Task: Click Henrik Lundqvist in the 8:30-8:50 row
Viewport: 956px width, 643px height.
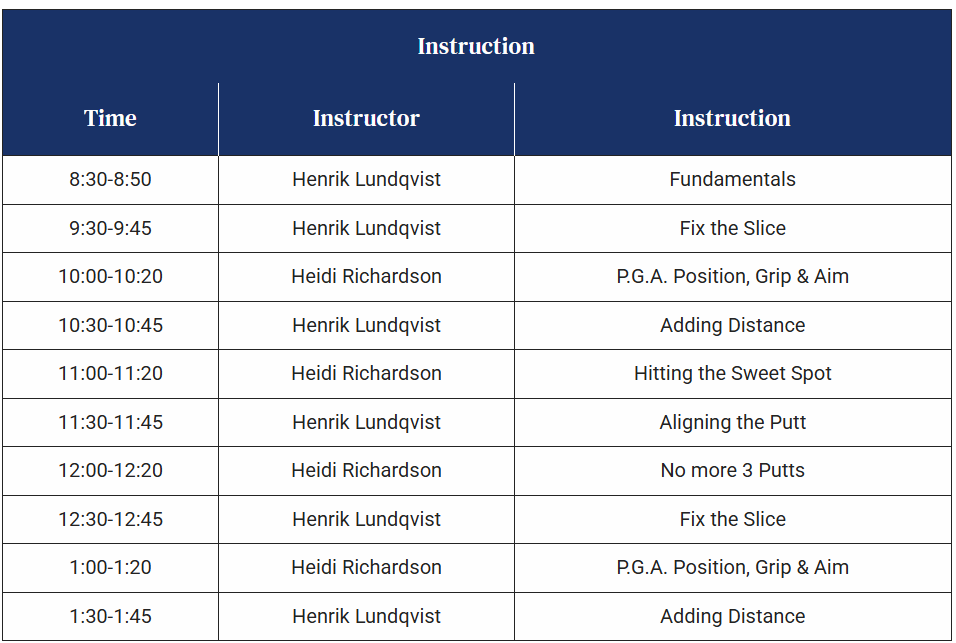Action: click(366, 180)
